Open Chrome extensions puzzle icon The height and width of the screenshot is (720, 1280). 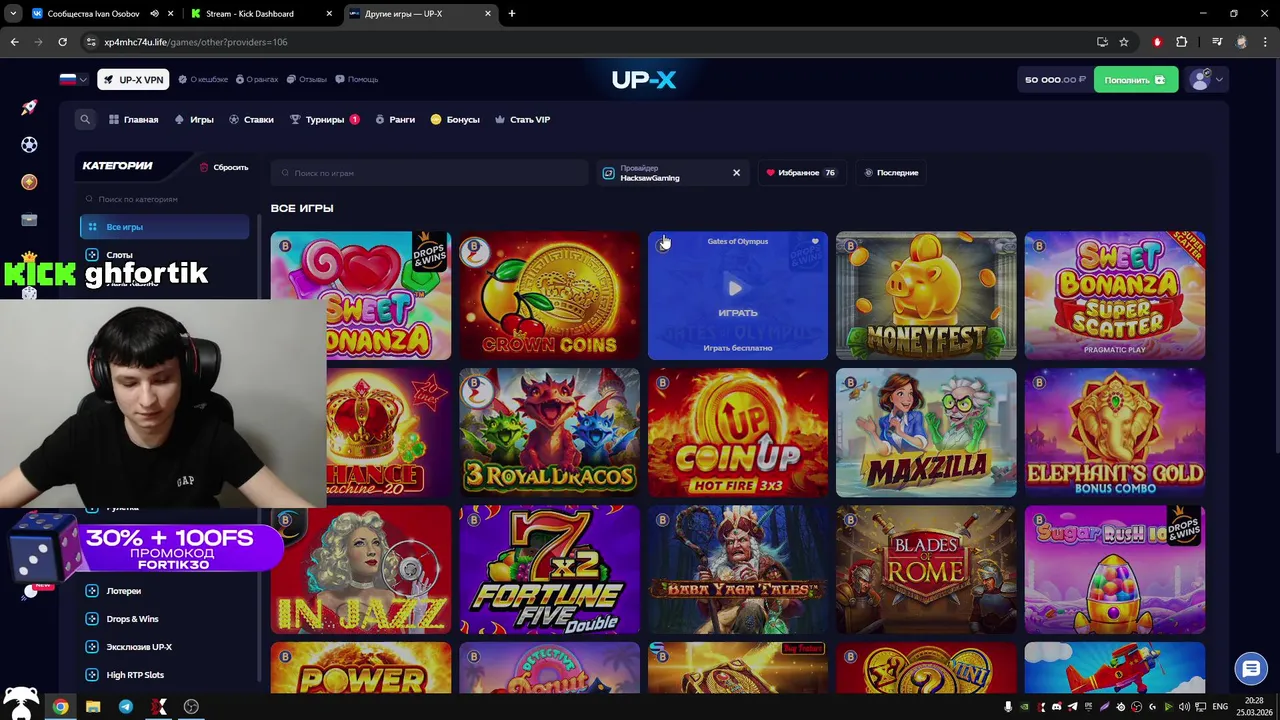1182,42
